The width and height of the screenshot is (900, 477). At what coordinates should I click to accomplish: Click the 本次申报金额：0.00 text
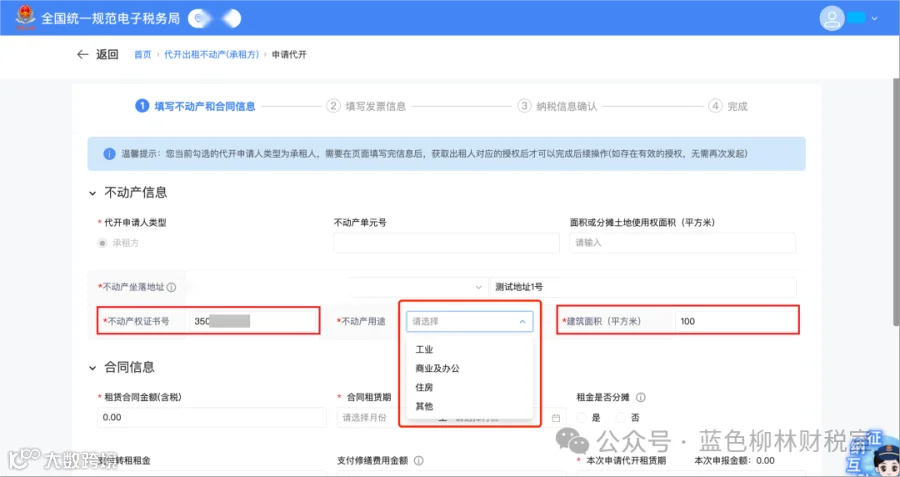click(734, 460)
